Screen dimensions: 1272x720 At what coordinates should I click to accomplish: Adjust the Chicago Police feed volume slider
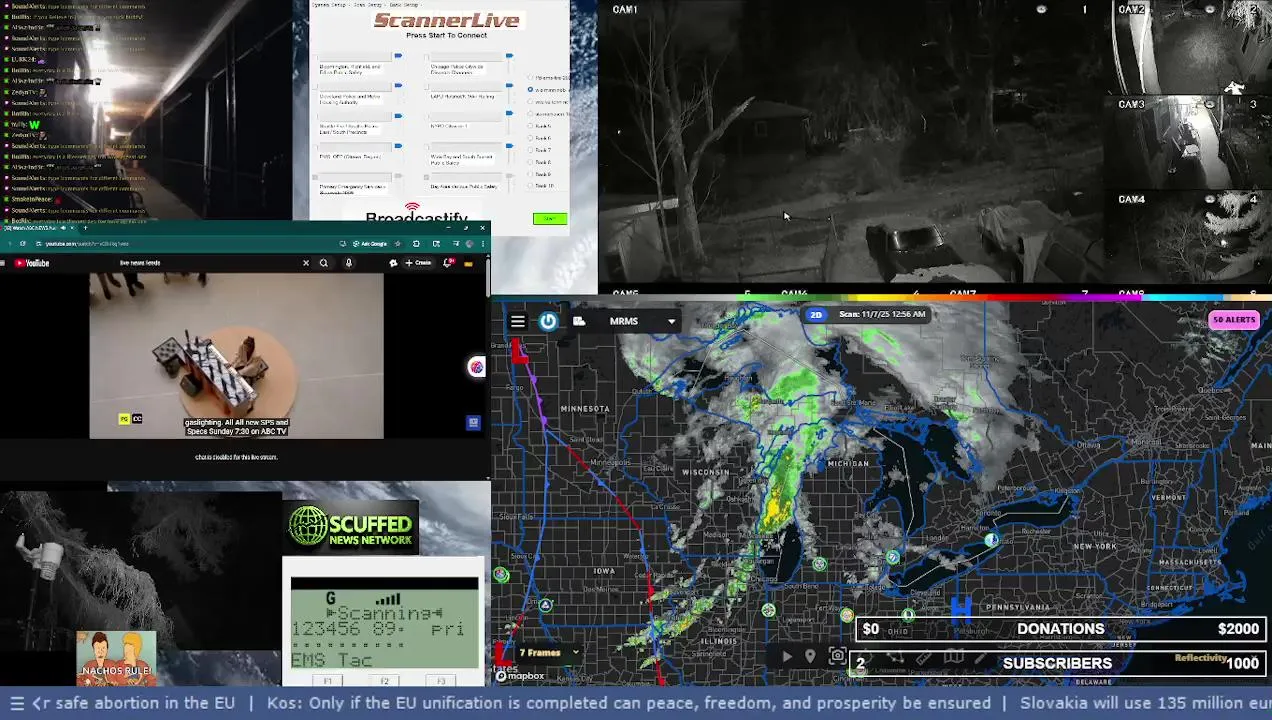click(x=509, y=56)
